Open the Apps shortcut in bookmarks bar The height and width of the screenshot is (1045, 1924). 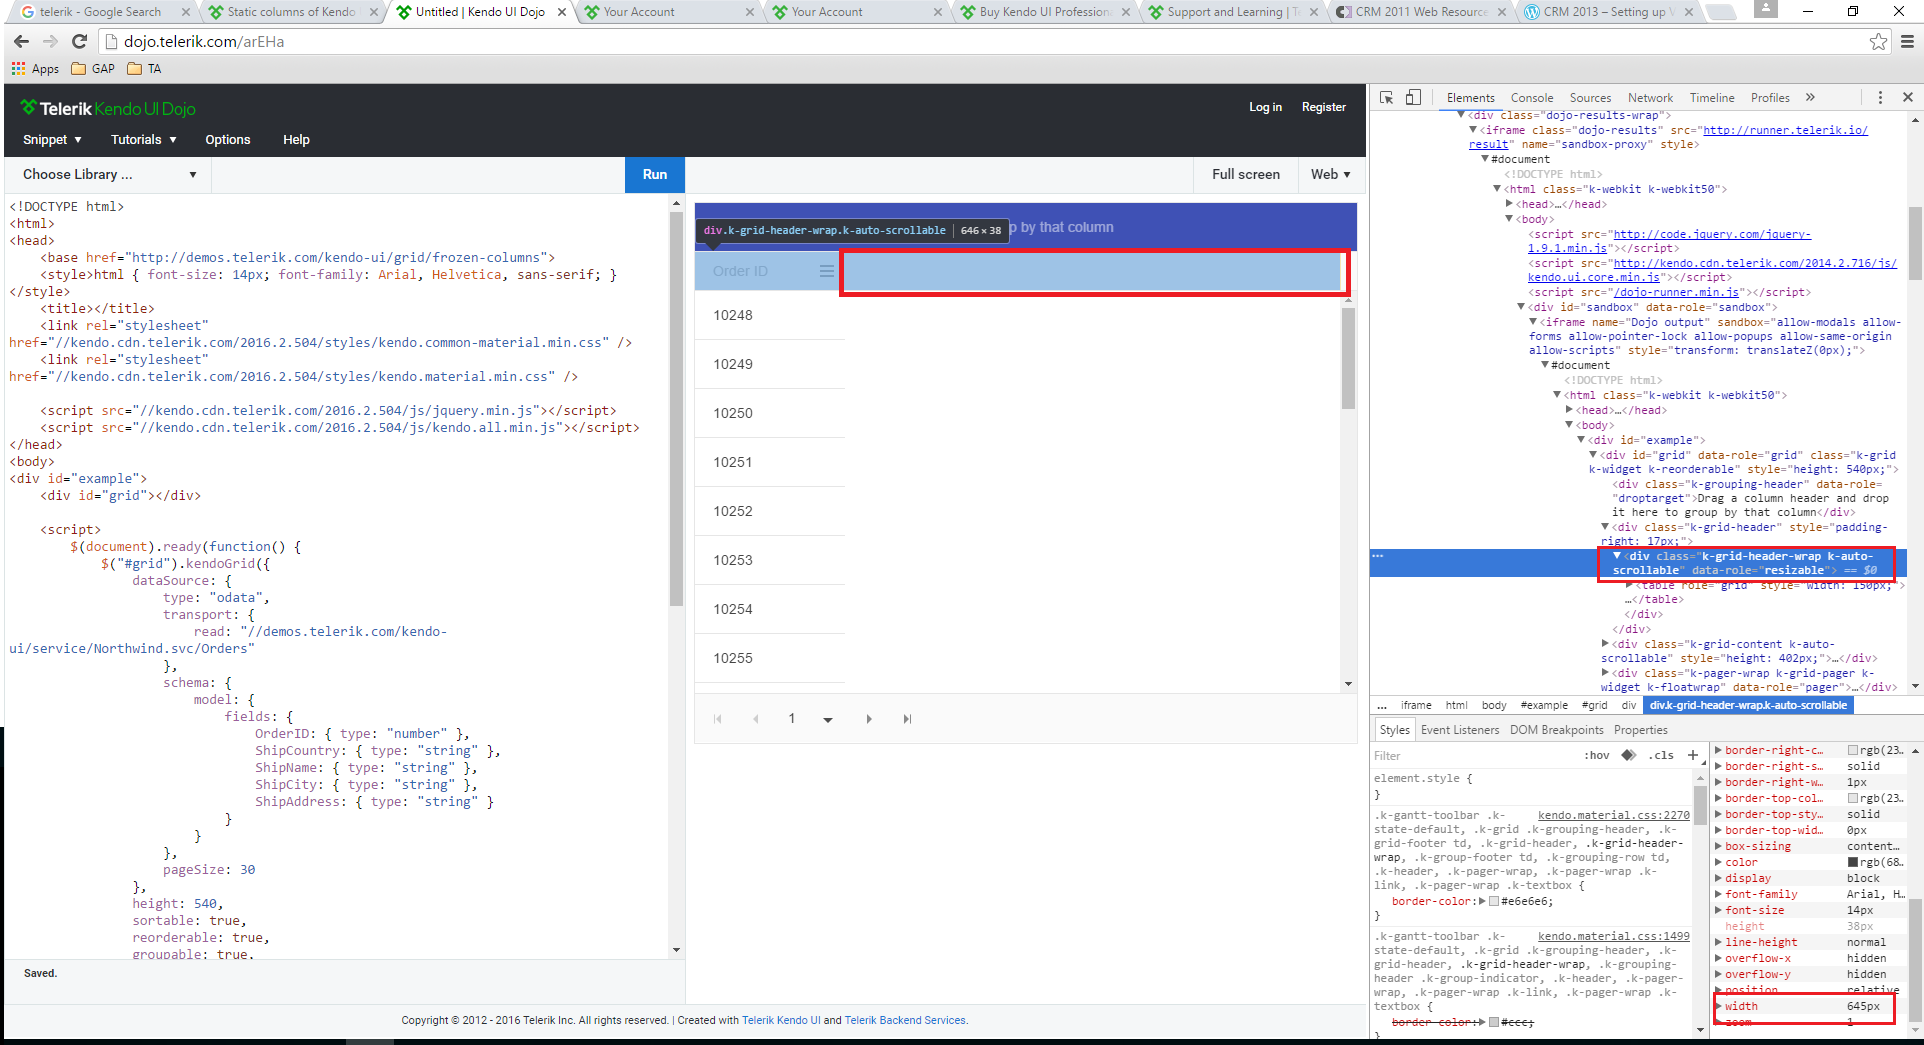pos(35,69)
